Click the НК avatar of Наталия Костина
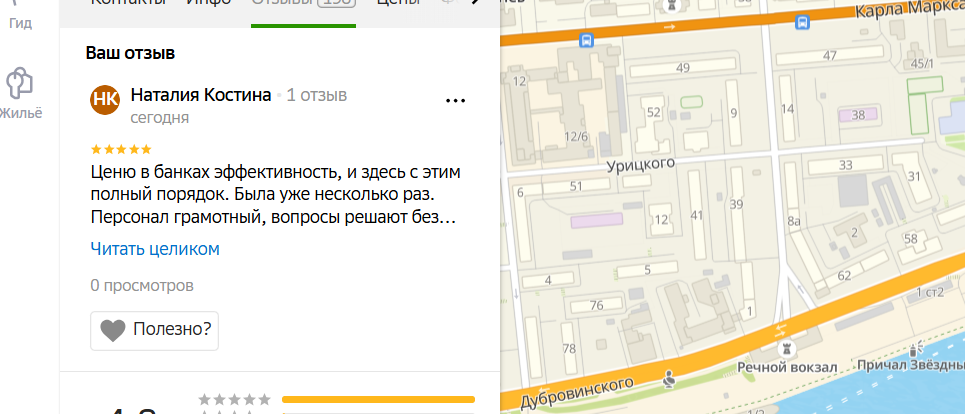 (x=105, y=100)
